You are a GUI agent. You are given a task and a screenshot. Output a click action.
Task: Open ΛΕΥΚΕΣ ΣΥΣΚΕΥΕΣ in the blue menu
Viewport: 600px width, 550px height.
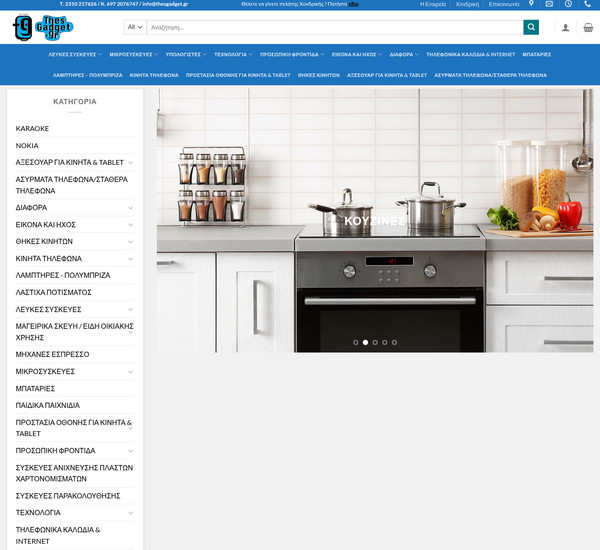click(75, 54)
